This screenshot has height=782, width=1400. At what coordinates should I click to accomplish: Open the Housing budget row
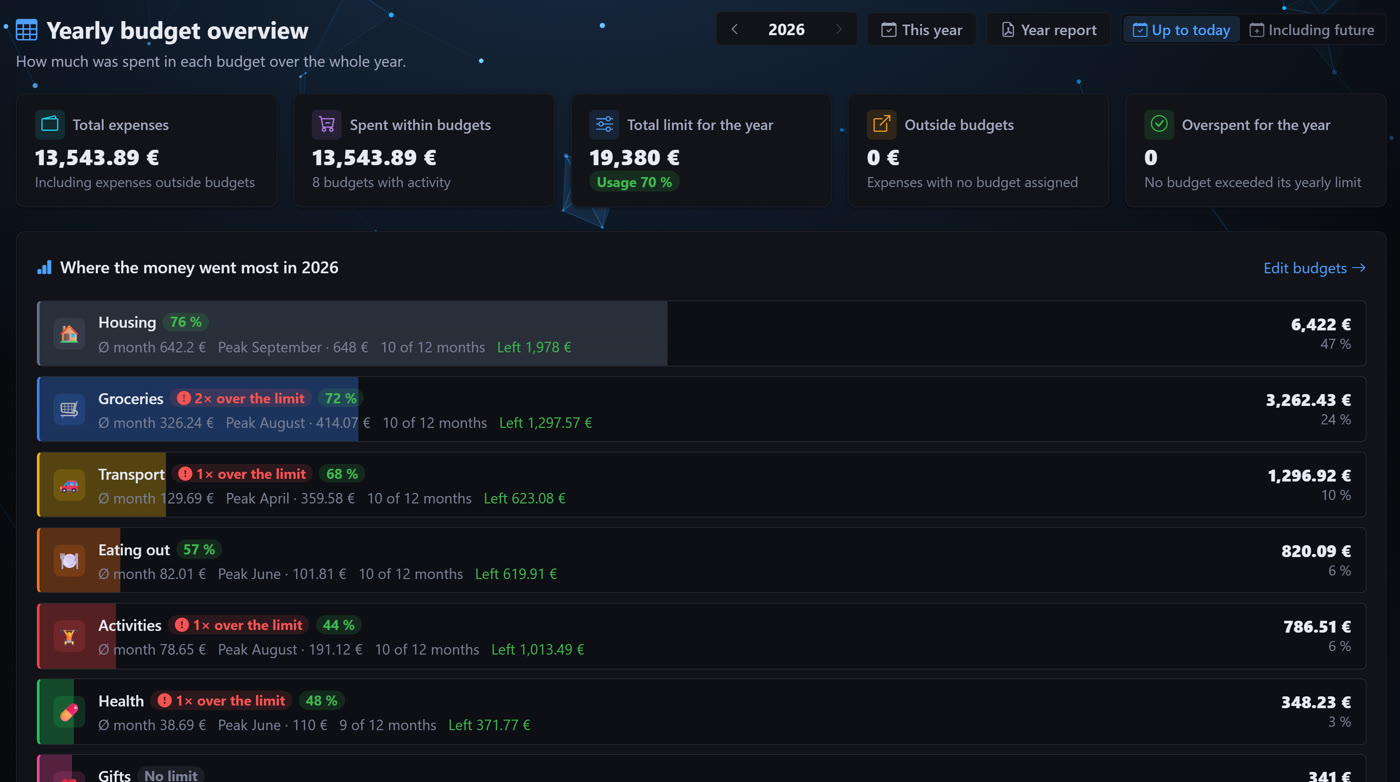701,334
